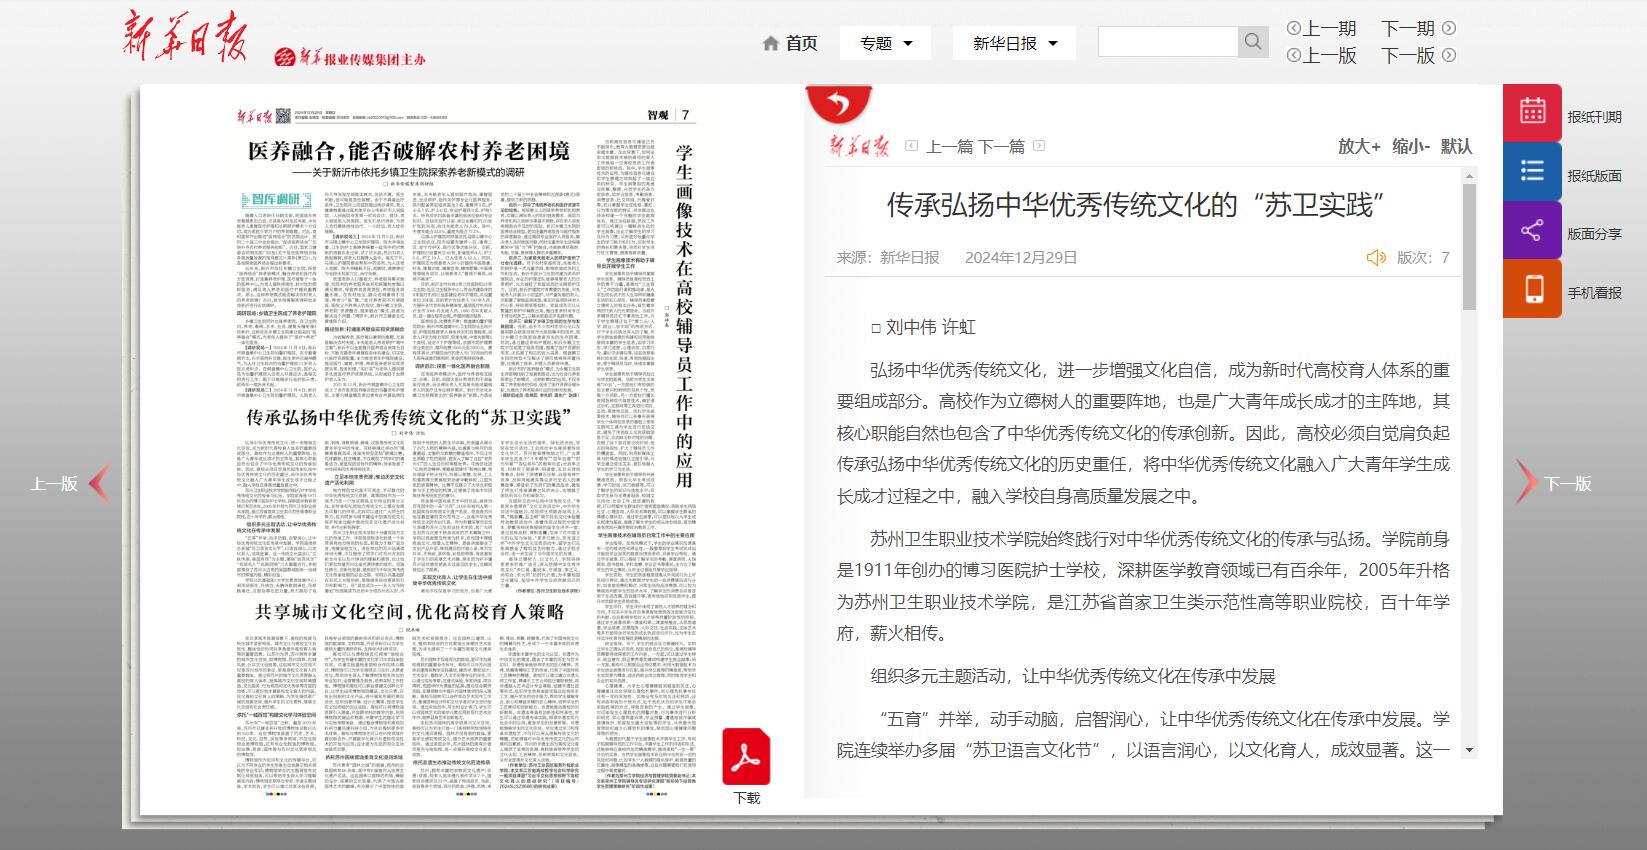Download the page PDF
This screenshot has height=850, width=1647.
(746, 757)
